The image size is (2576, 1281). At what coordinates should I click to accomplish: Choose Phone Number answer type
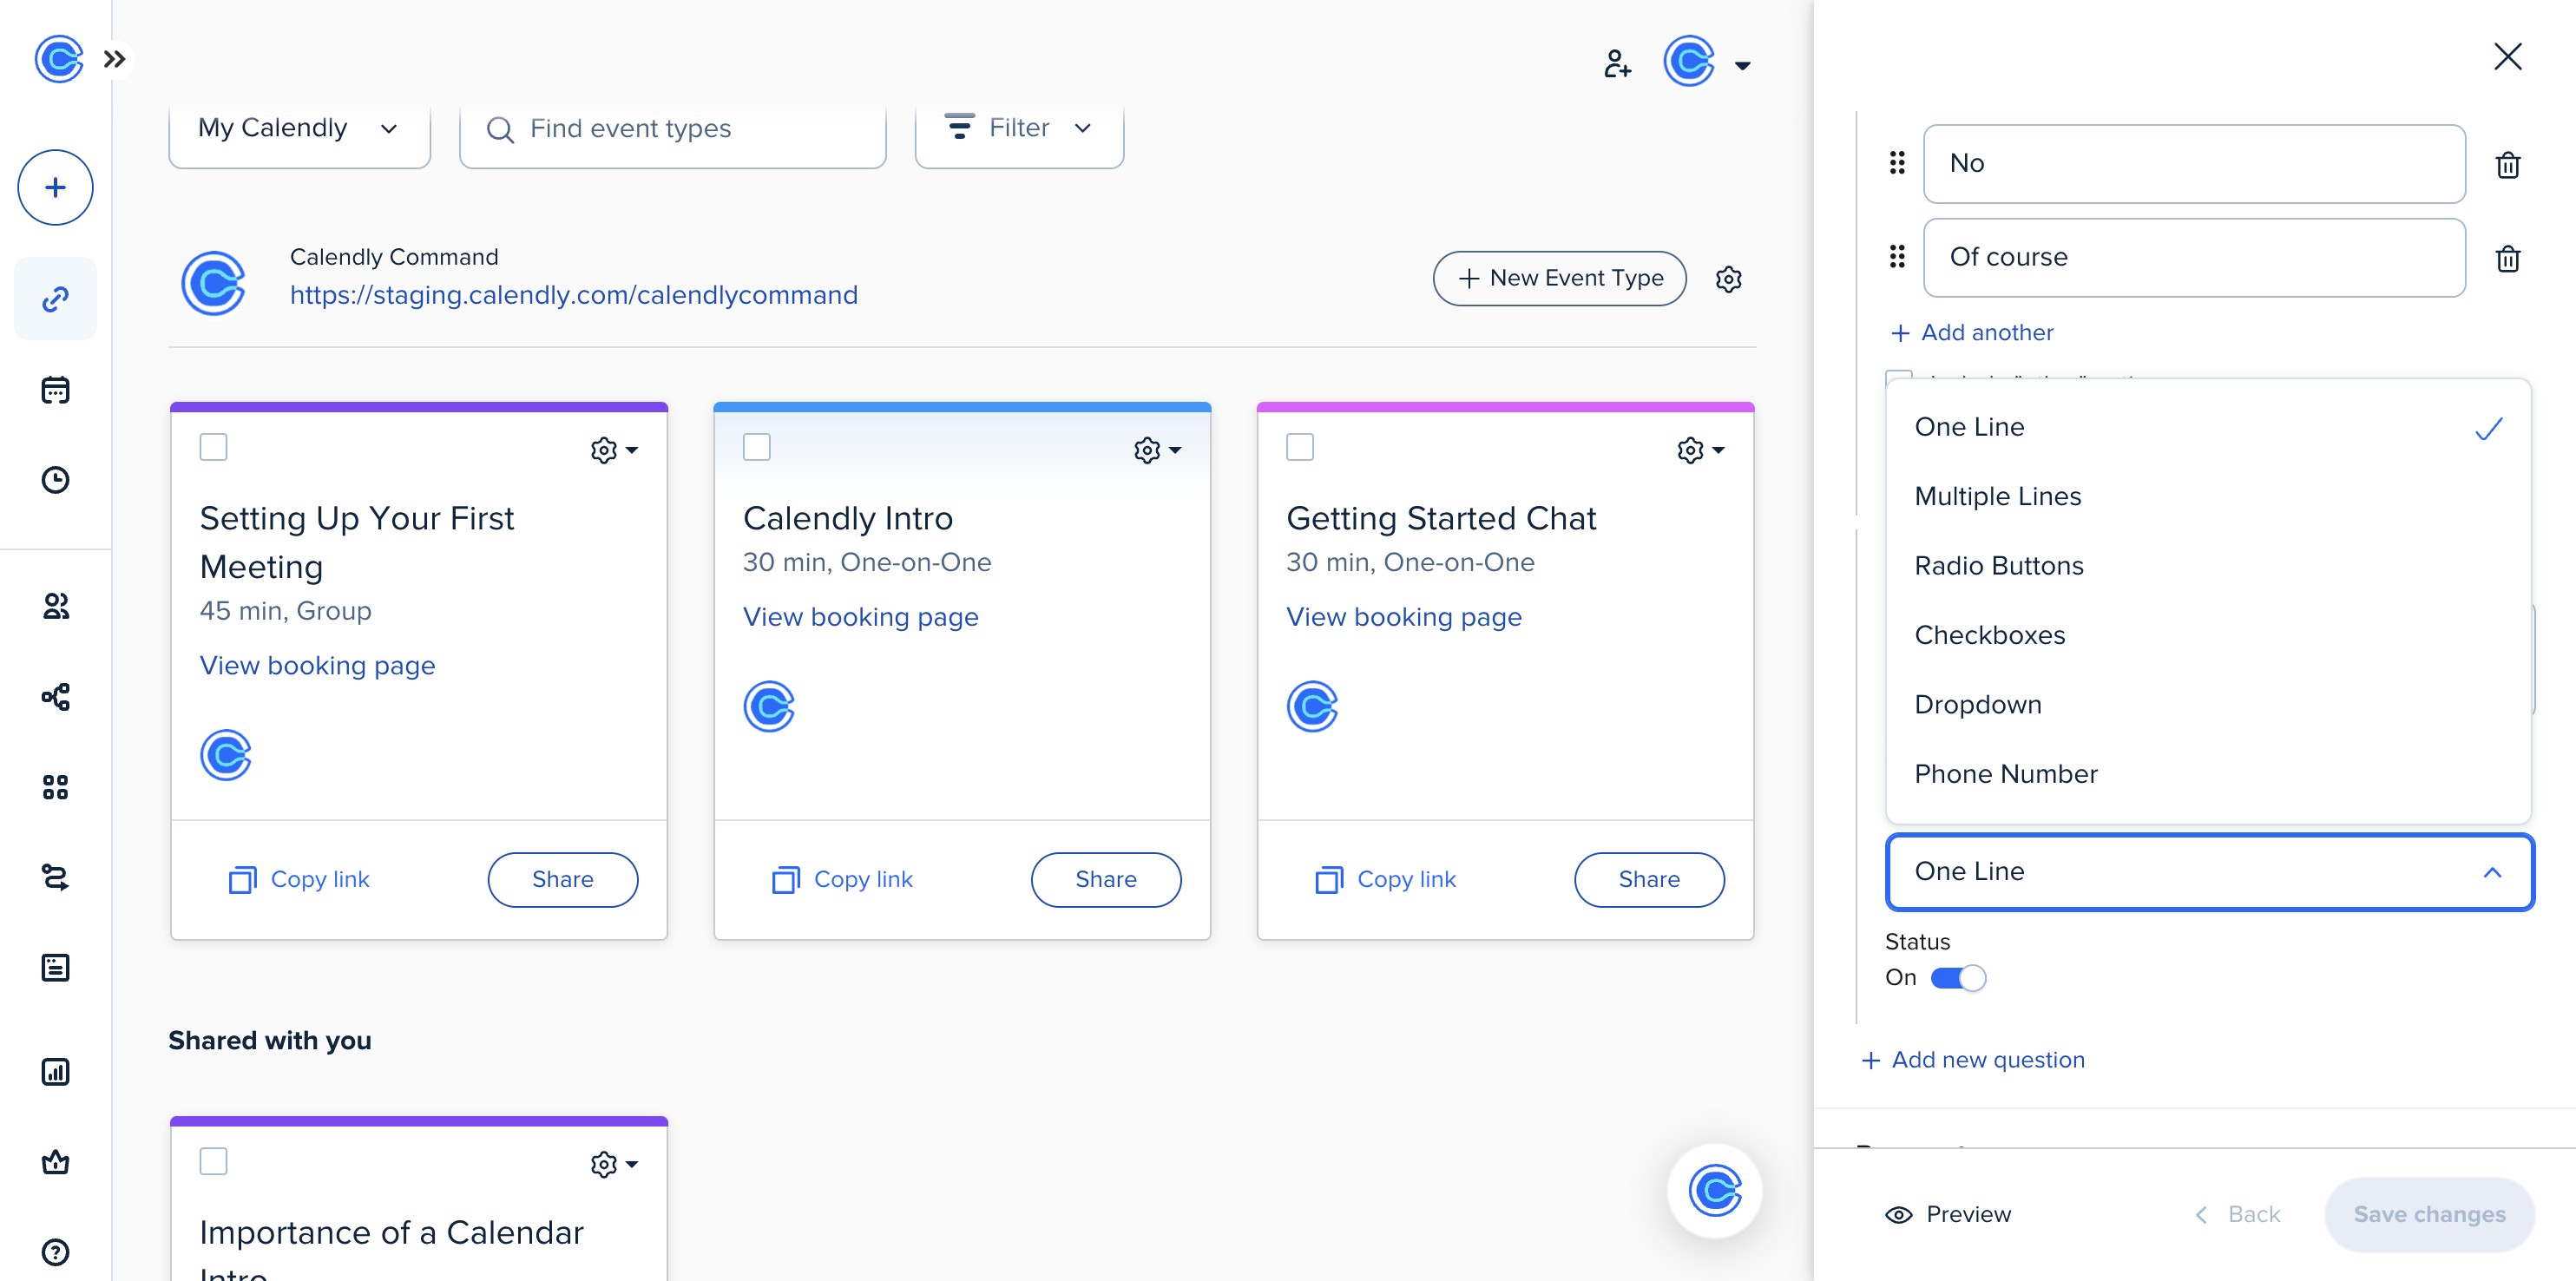(x=2208, y=774)
